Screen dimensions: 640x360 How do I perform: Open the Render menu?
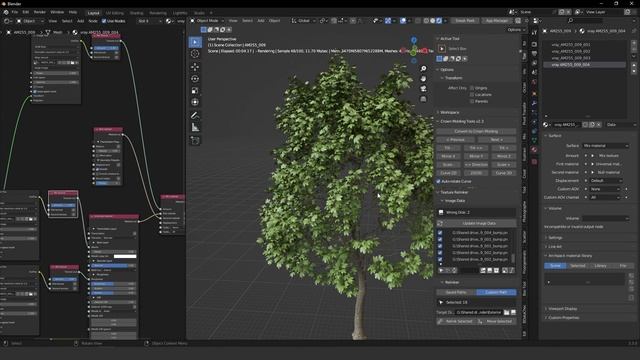click(40, 12)
